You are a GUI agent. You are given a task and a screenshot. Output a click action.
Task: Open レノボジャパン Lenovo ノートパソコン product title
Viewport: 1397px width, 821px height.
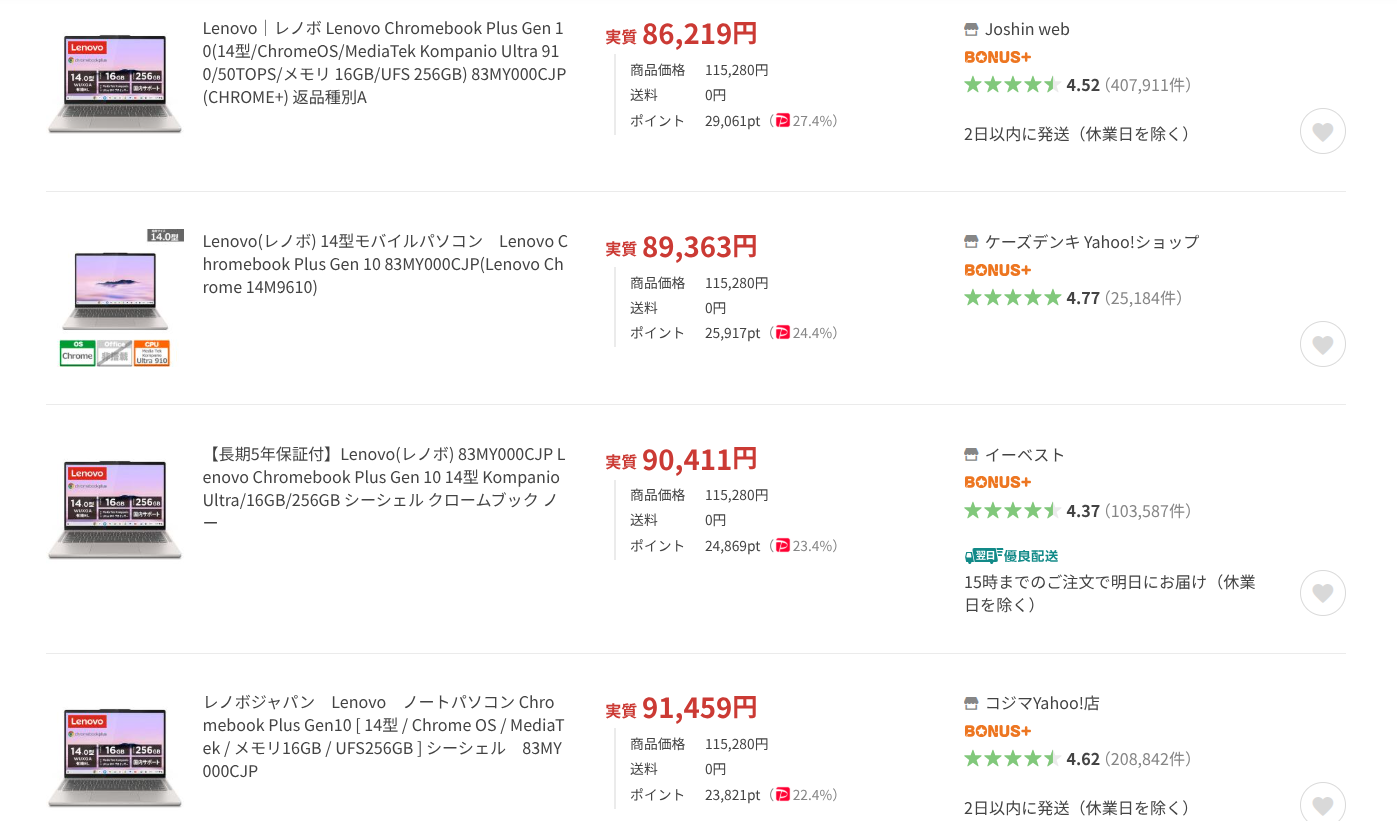pos(384,736)
